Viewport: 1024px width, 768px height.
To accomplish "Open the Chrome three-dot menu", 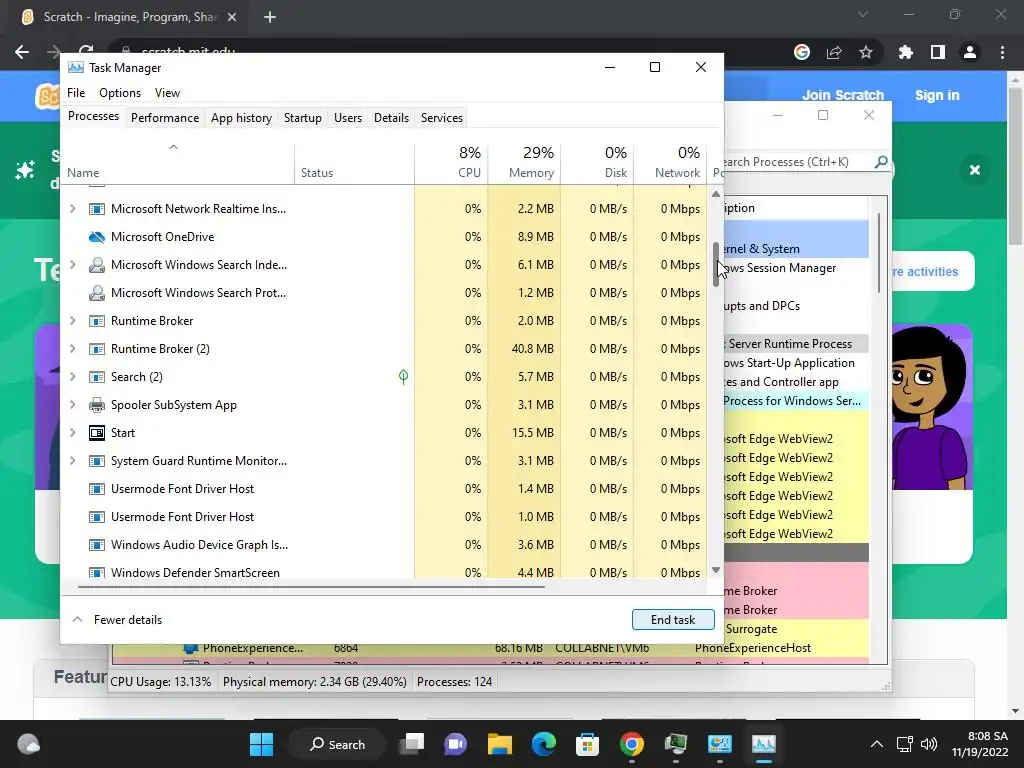I will click(1002, 52).
